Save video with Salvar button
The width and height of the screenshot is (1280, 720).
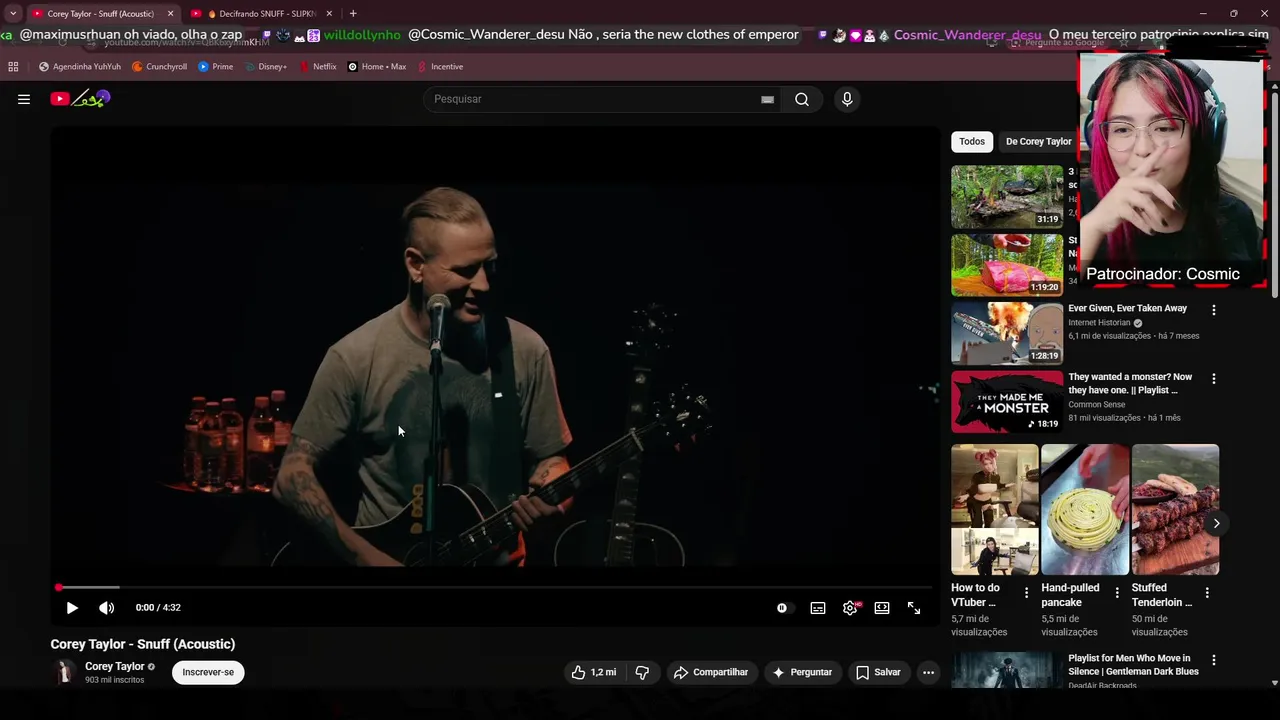pos(878,672)
